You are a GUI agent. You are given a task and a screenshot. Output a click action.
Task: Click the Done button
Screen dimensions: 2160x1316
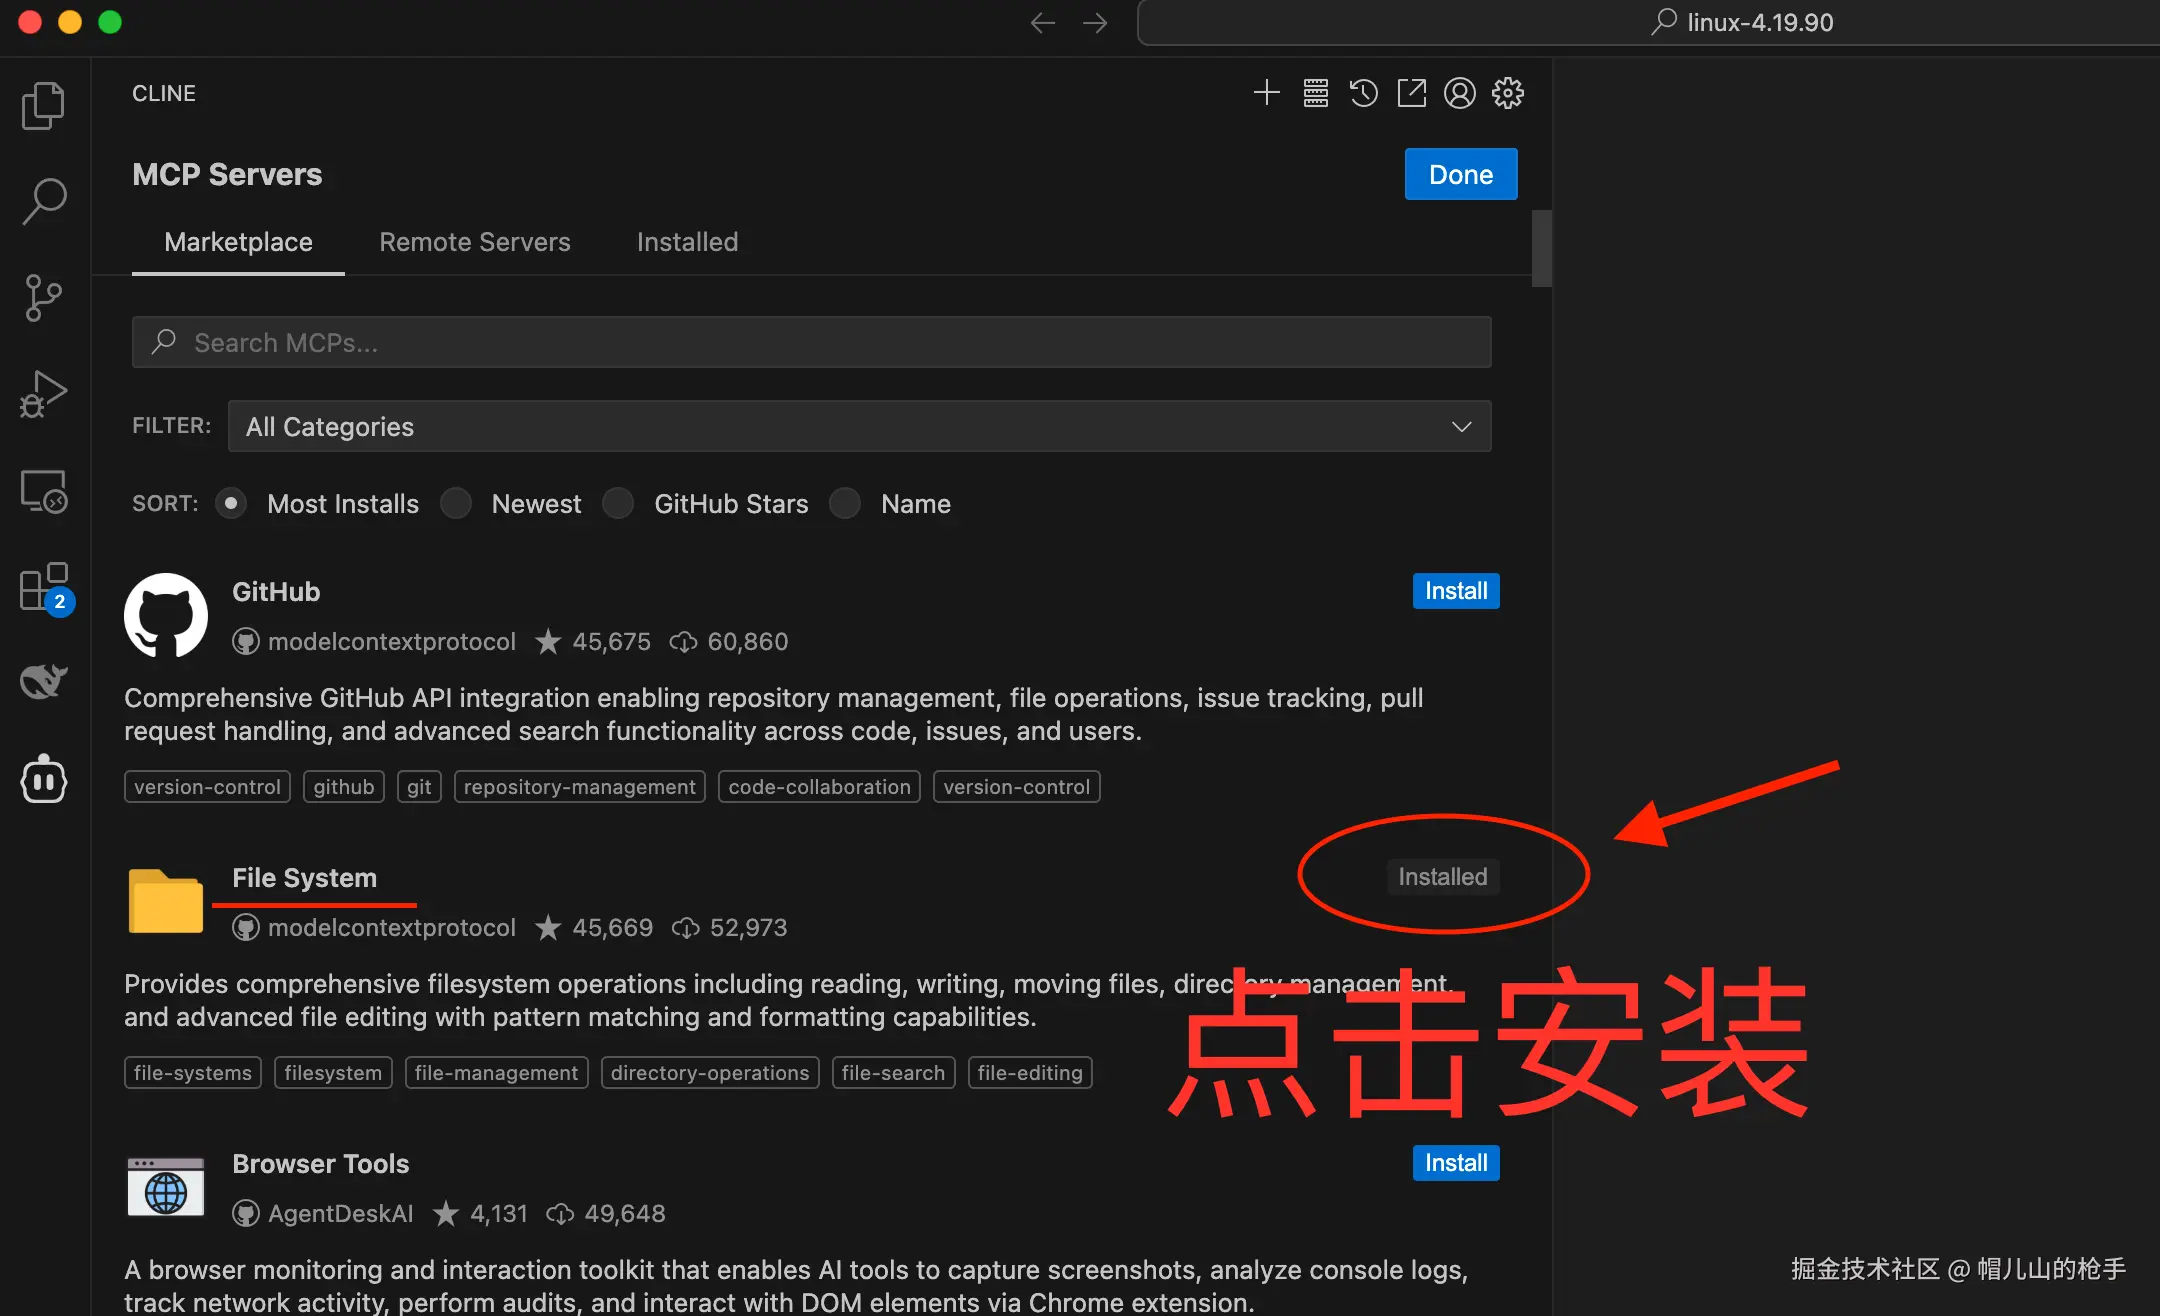1460,174
